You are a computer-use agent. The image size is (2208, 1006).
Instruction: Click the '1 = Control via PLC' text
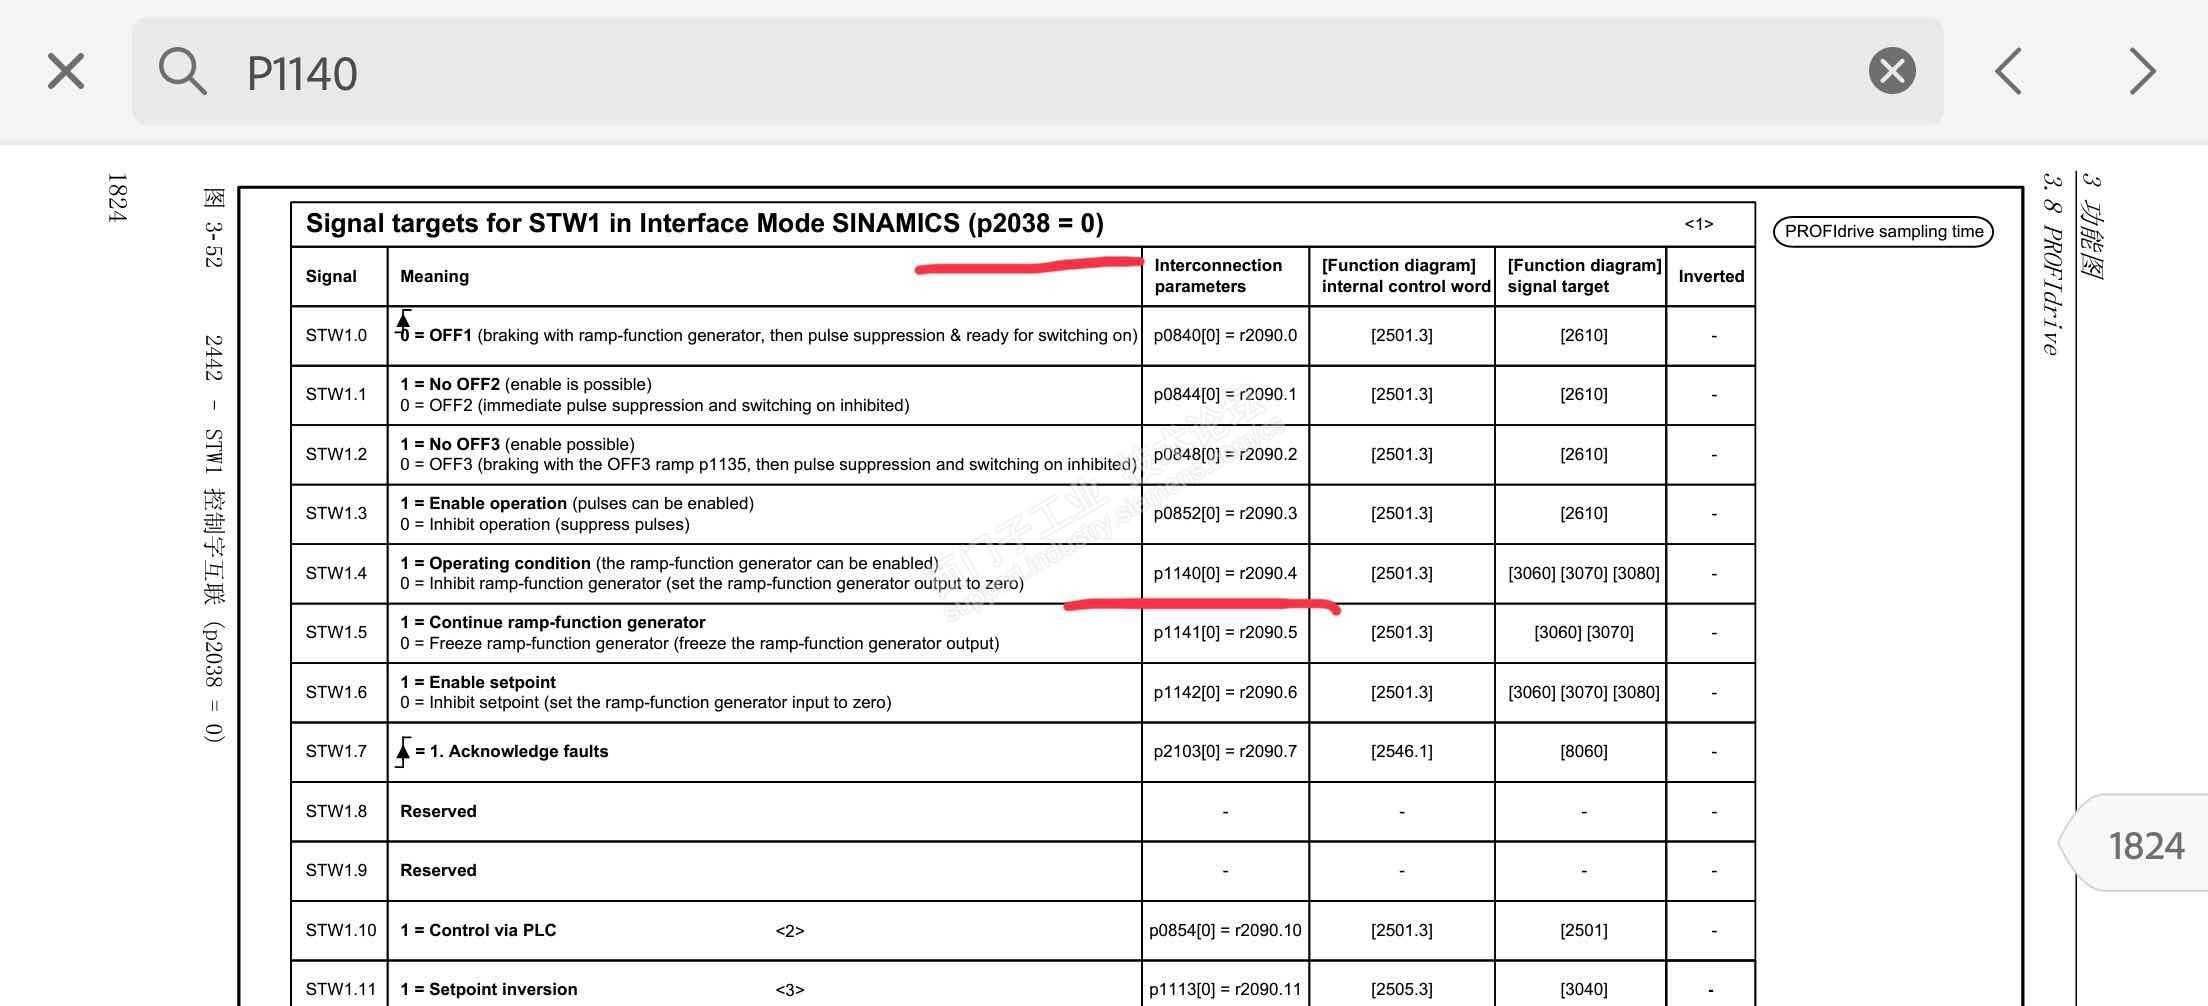point(478,930)
